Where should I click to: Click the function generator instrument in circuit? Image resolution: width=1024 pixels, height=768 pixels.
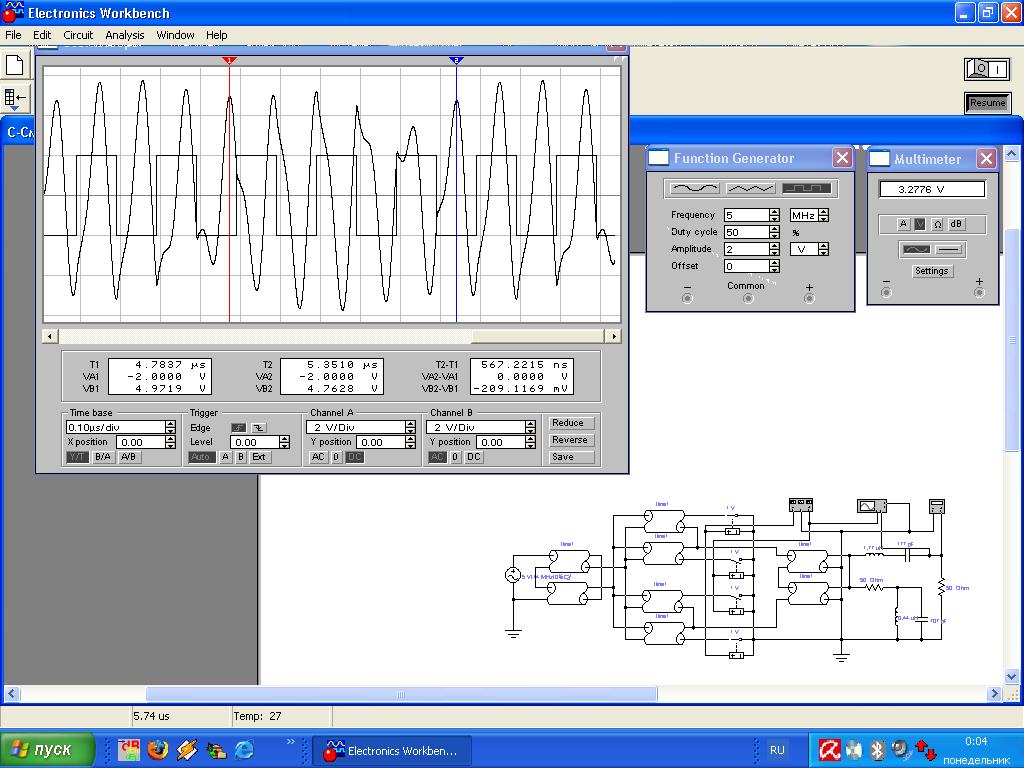tap(801, 505)
